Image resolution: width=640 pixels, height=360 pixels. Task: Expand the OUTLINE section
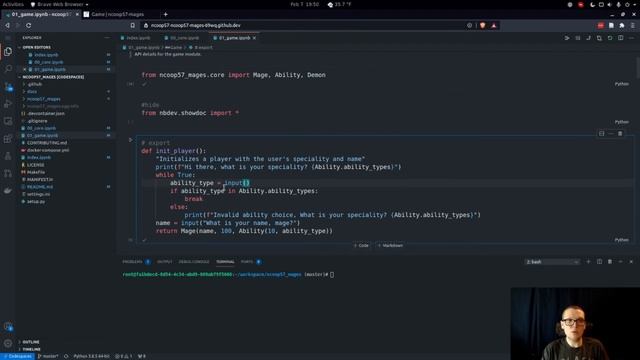pos(31,342)
